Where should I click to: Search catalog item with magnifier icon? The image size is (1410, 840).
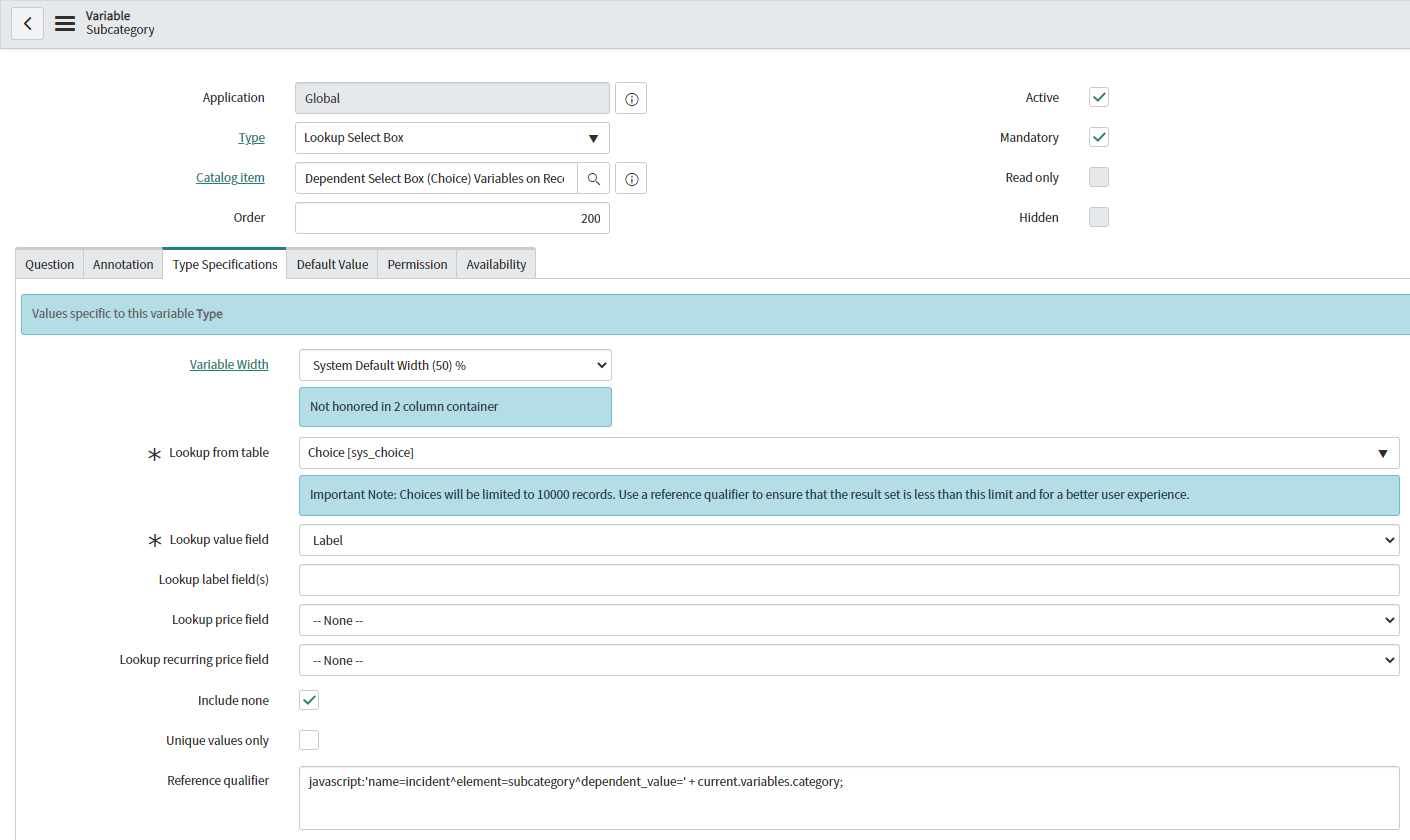coord(593,179)
